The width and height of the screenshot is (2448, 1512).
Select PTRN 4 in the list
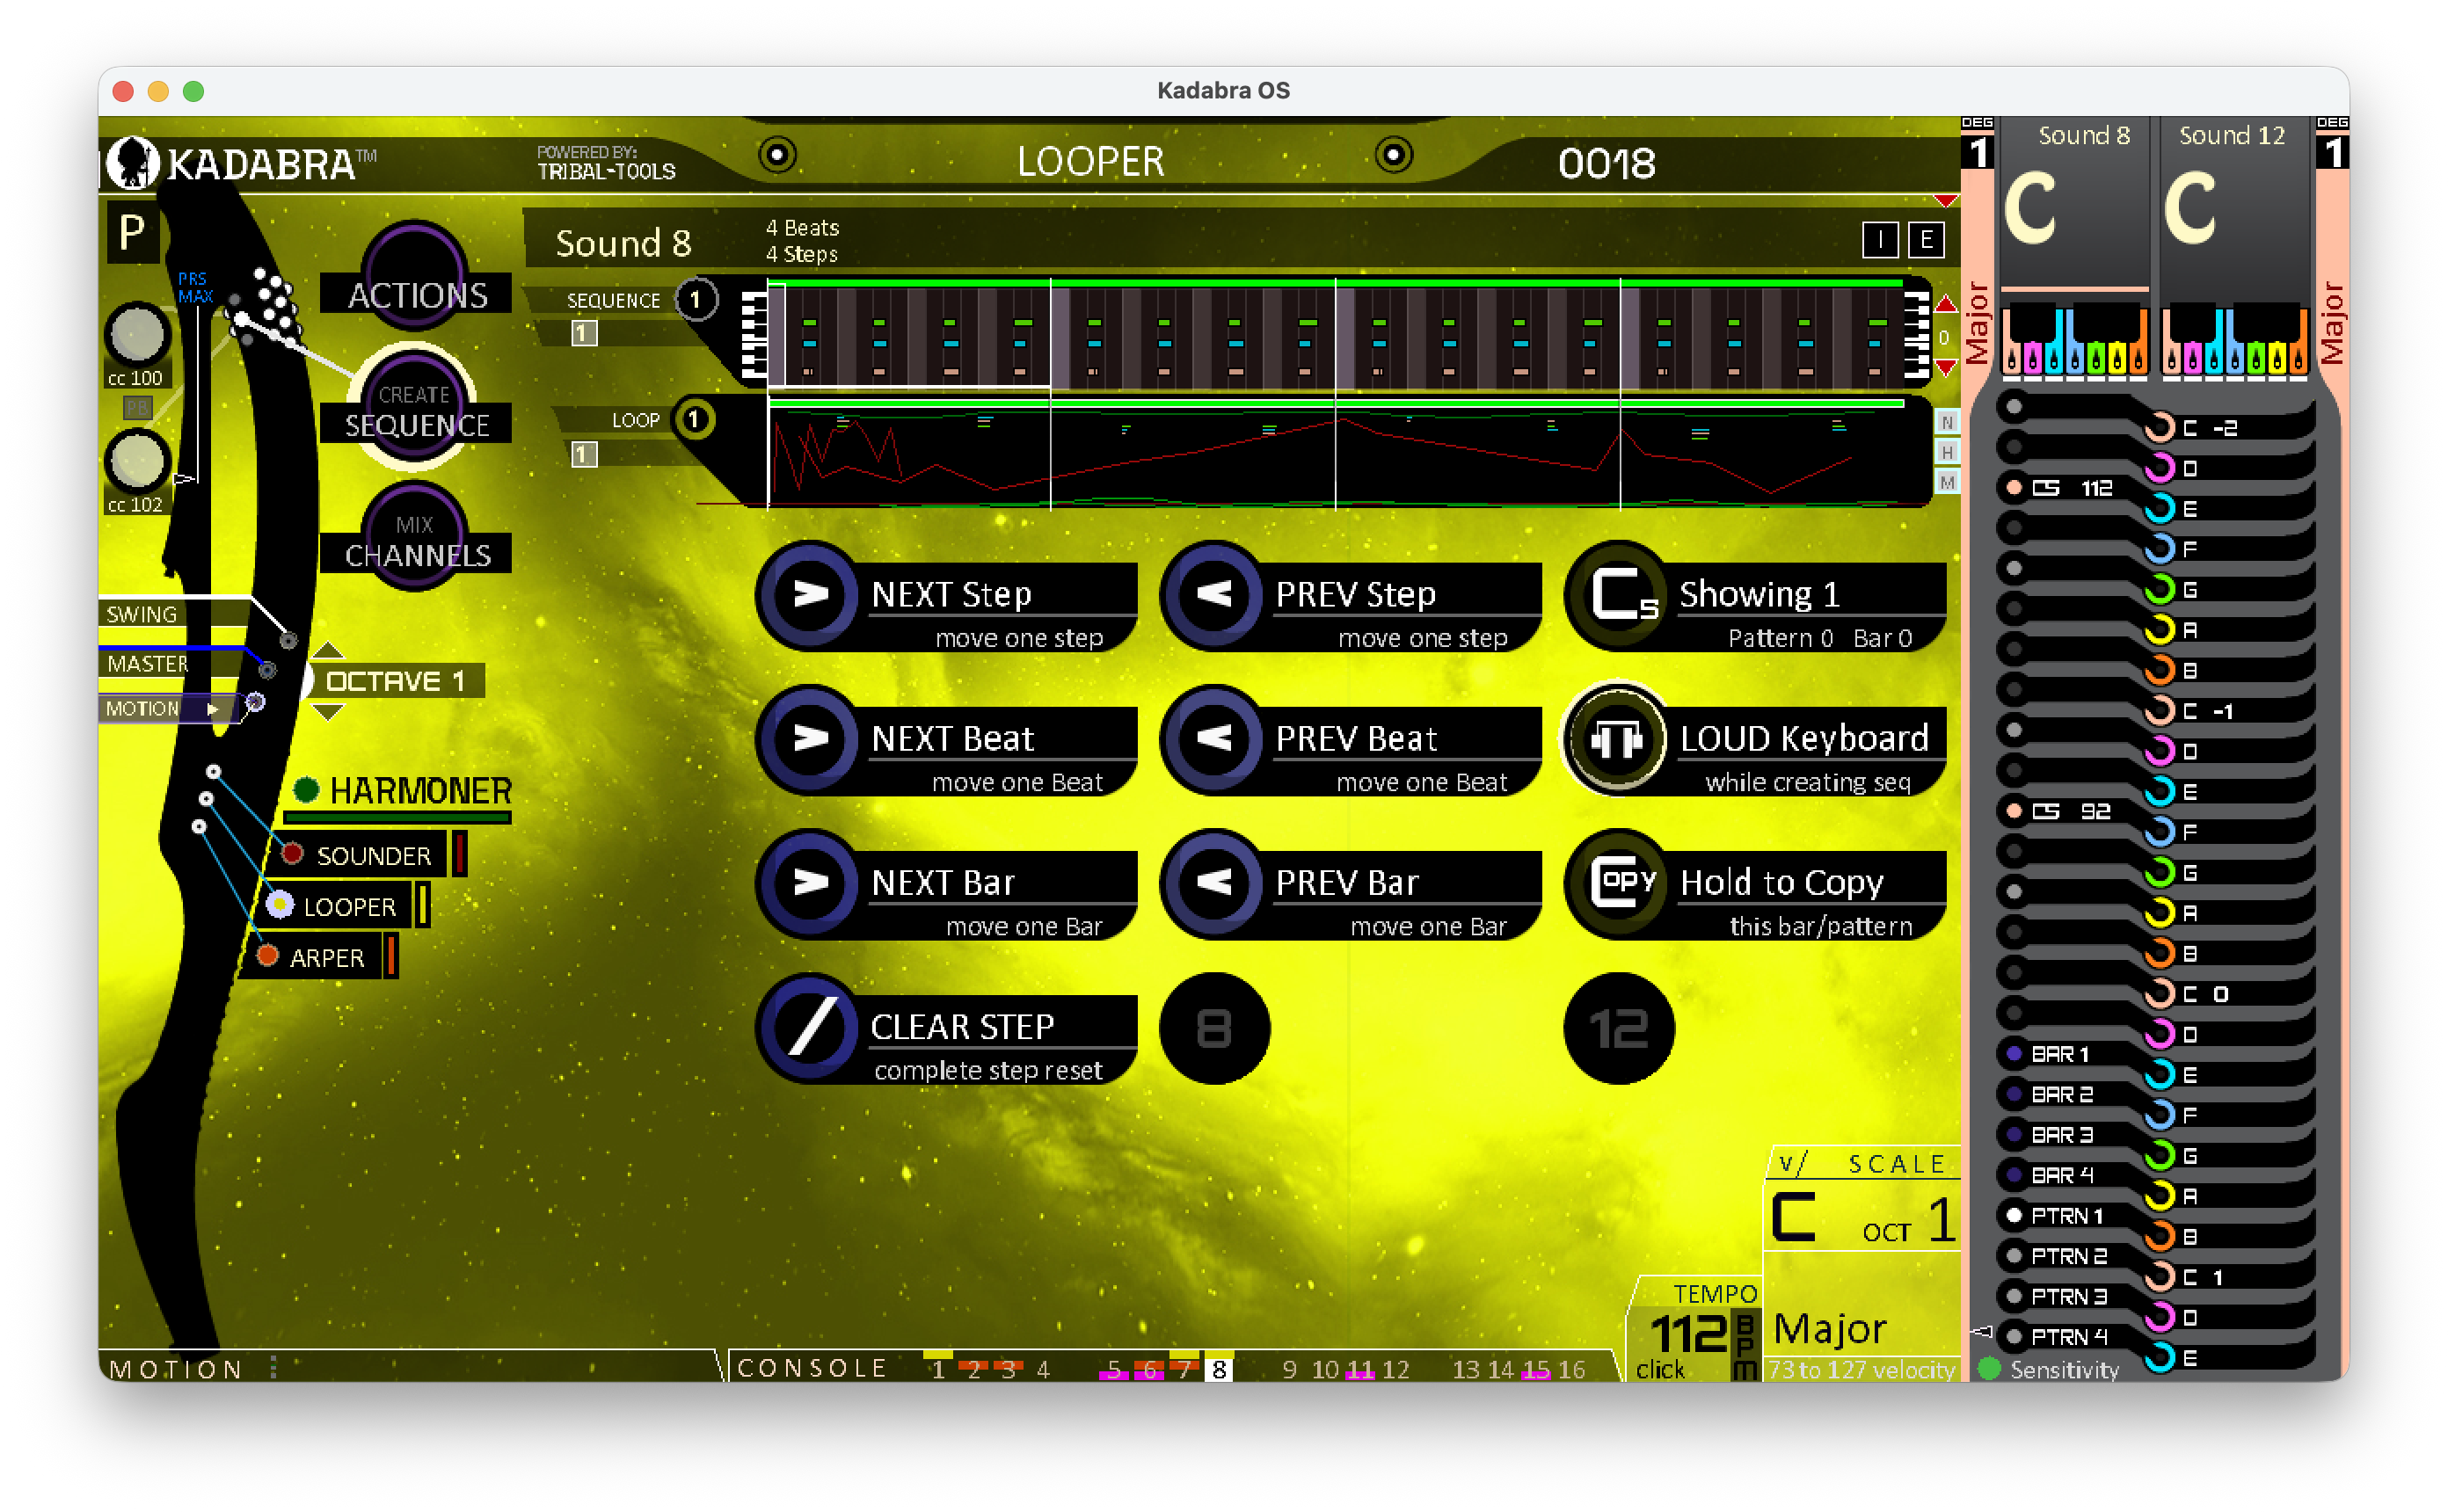tap(2068, 1337)
